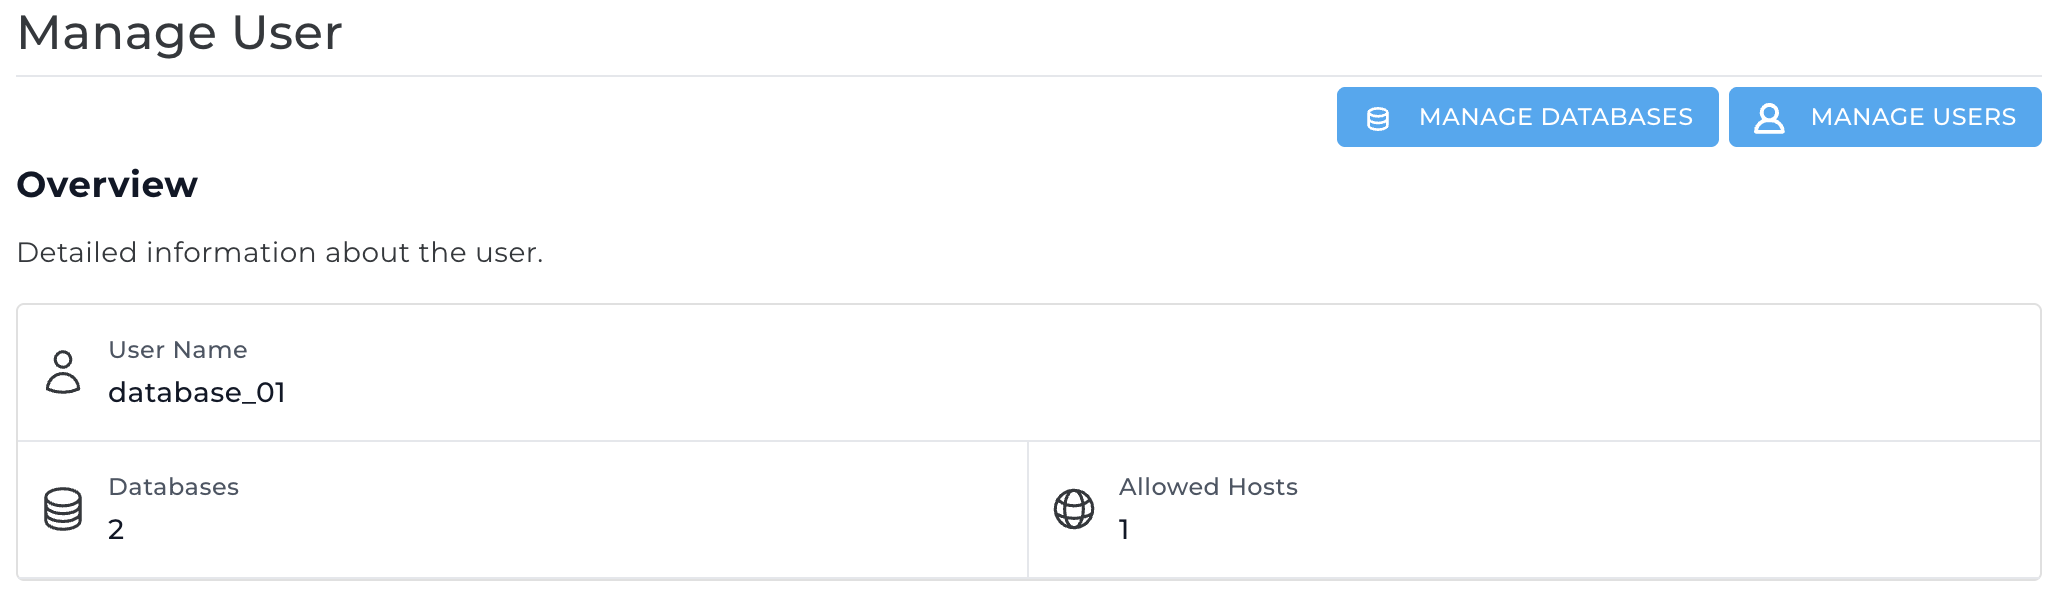The image size is (2060, 596).
Task: Click the username value database_01
Action: pyautogui.click(x=197, y=392)
